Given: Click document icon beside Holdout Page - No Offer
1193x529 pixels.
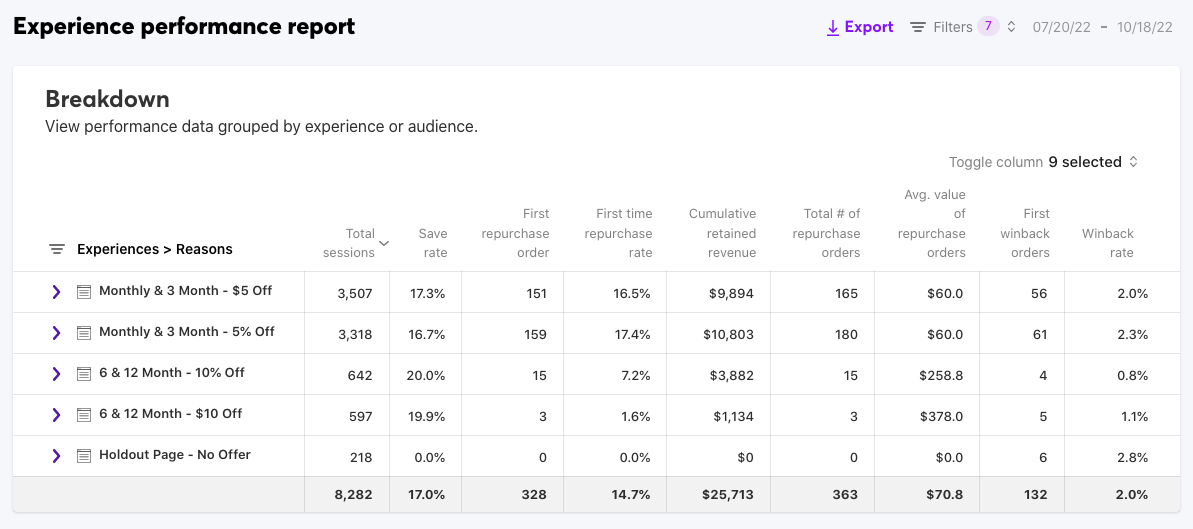Looking at the screenshot, I should point(84,456).
